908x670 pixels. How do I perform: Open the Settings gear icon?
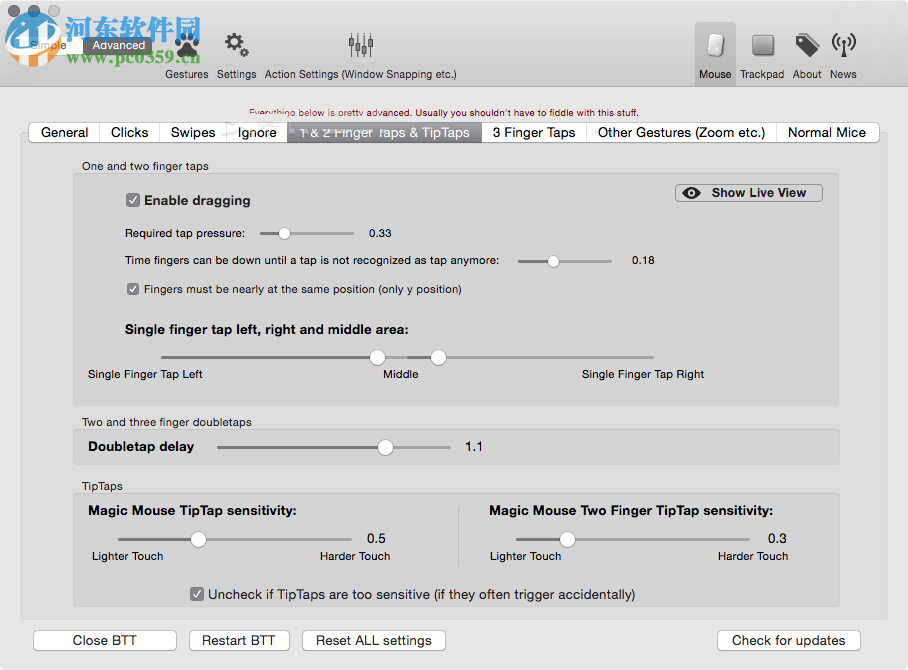point(236,45)
